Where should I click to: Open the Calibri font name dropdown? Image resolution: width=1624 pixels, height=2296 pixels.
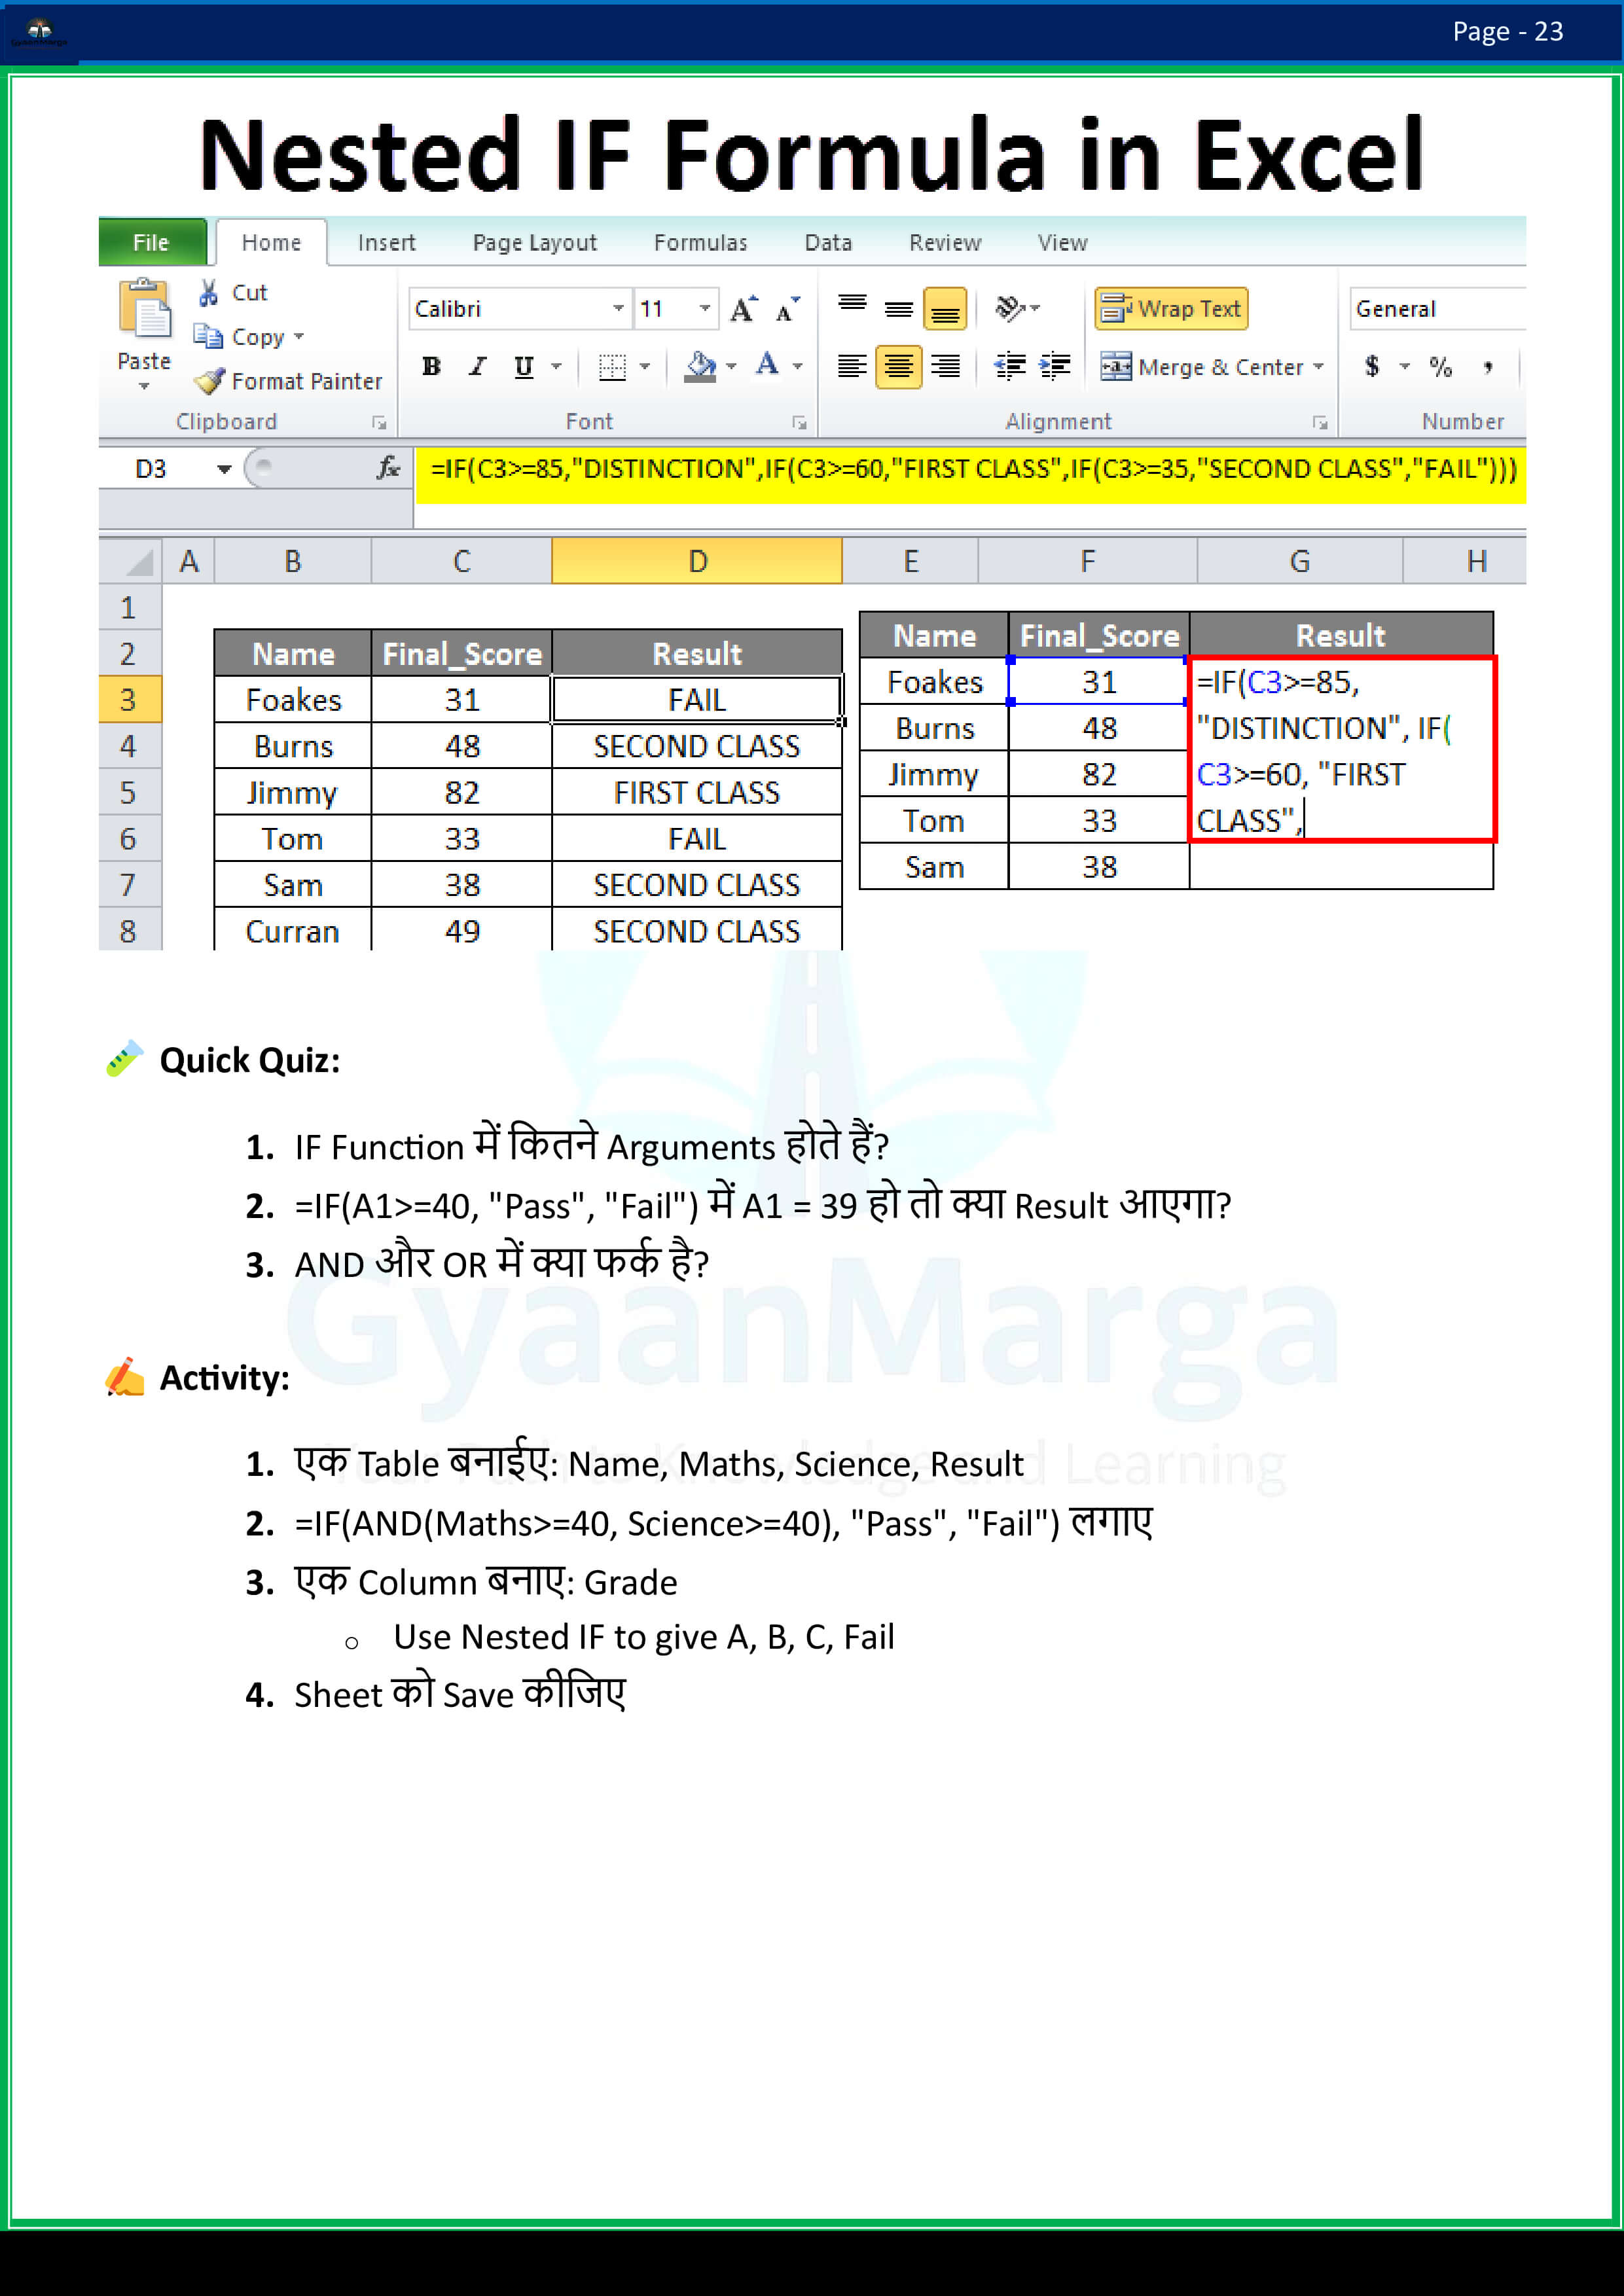coord(618,309)
